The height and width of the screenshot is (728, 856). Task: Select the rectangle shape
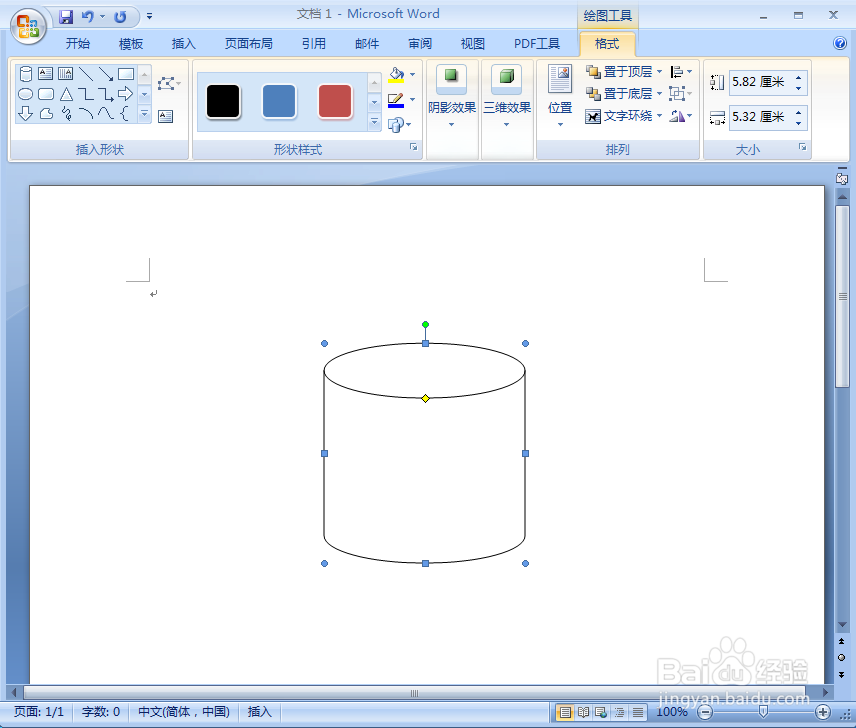point(126,74)
